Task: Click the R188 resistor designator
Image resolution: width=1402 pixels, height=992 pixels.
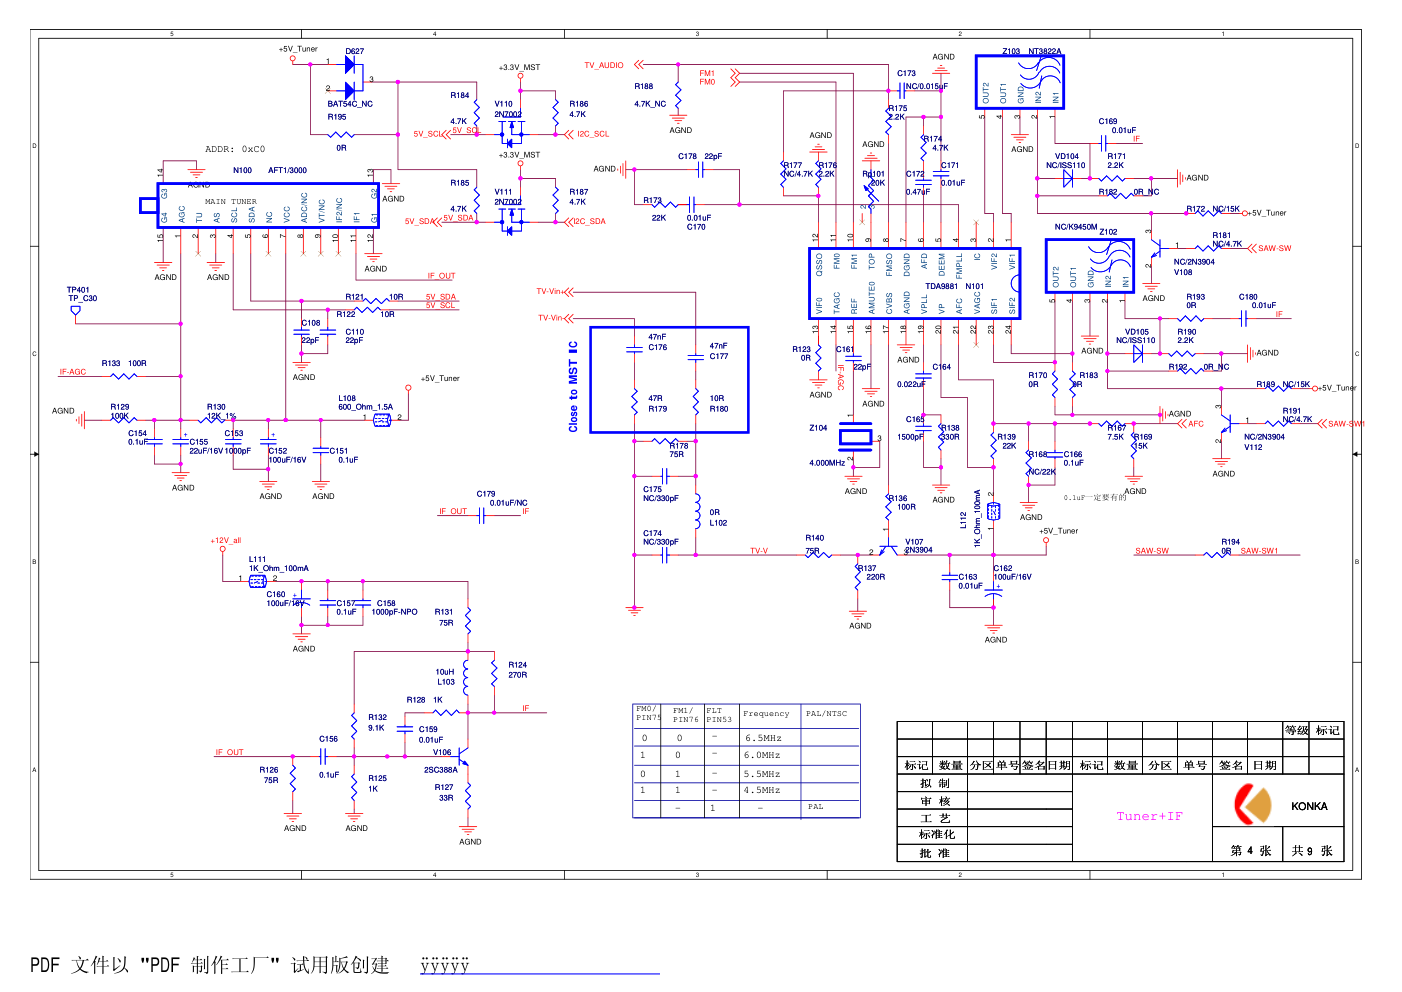Action: [643, 86]
